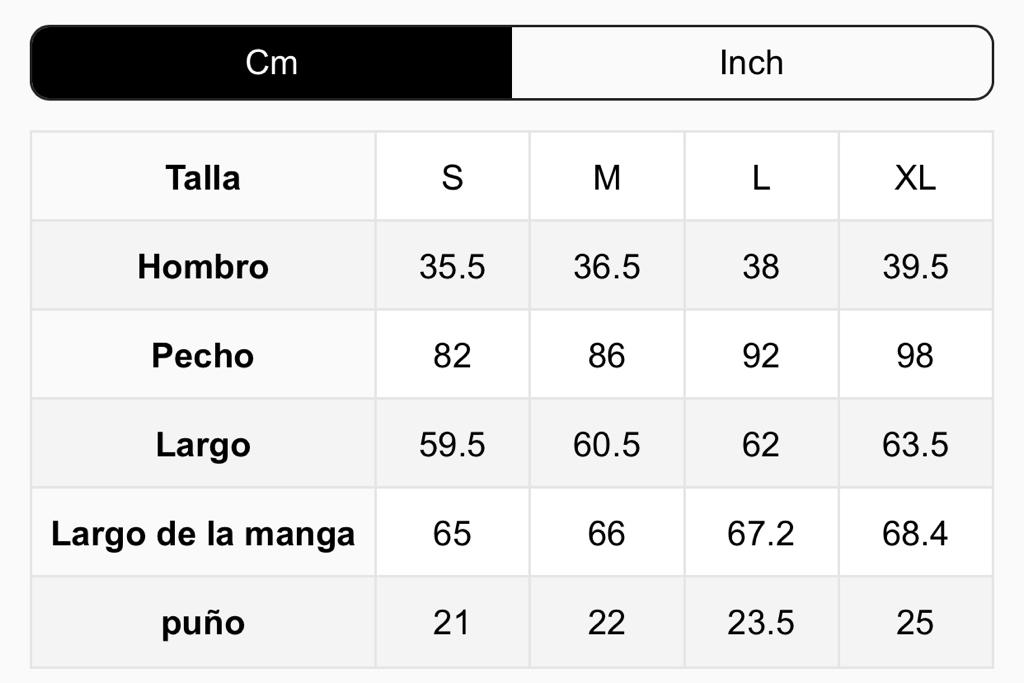This screenshot has width=1024, height=683.
Task: Click sleeve length value 68.4 for XL
Action: 915,533
